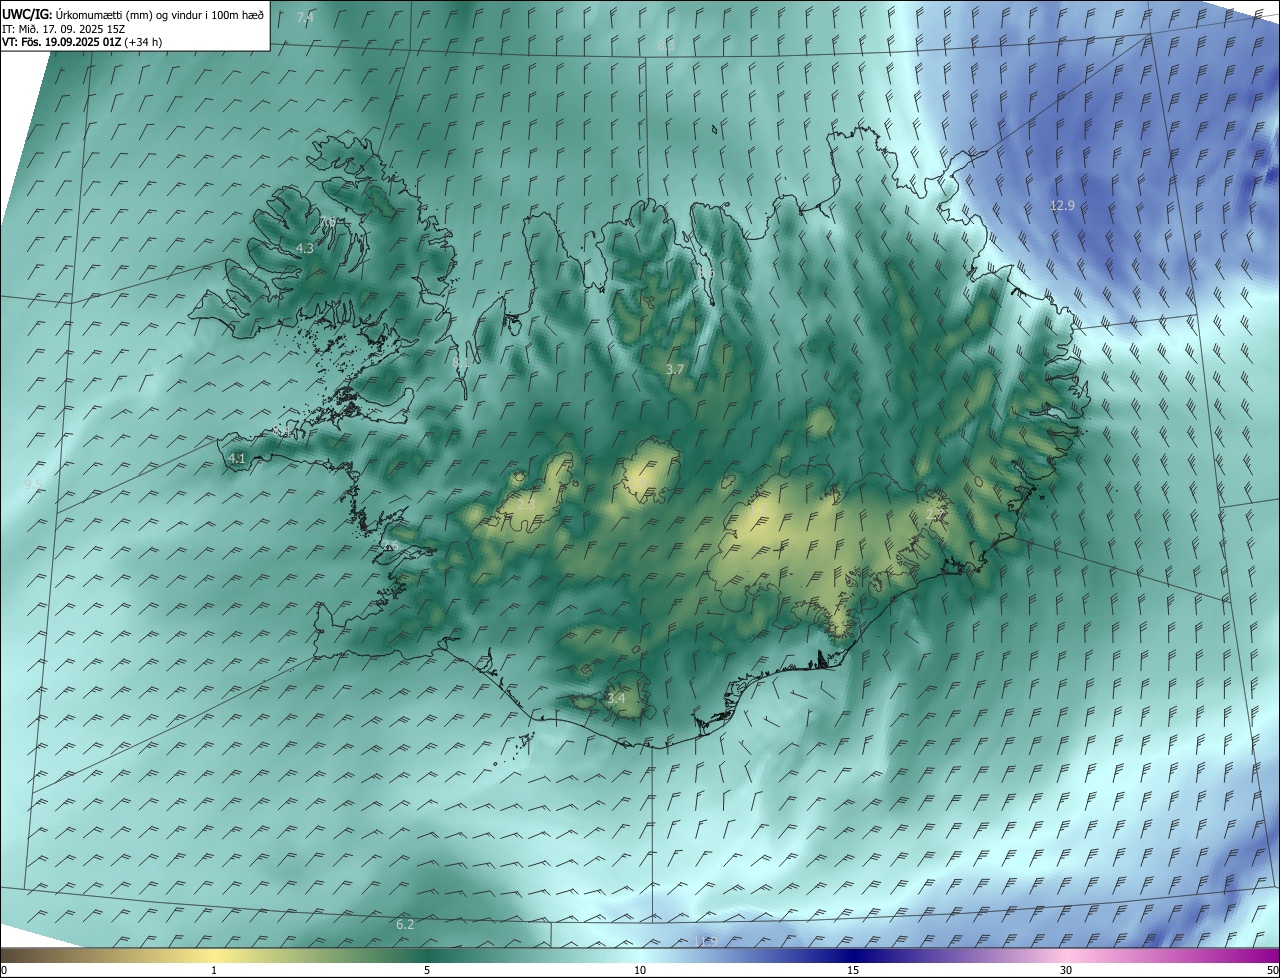Click the 4.1 value on Snæfellsnes peninsula
1280x978 pixels.
point(237,458)
